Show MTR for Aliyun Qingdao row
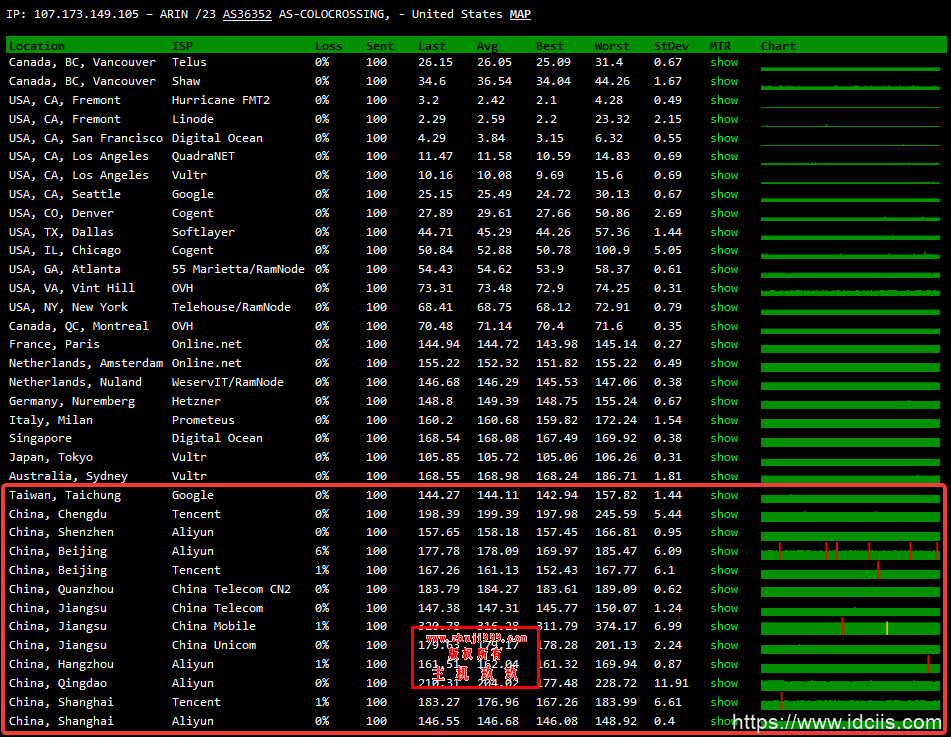Viewport: 951px width, 737px height. (724, 683)
